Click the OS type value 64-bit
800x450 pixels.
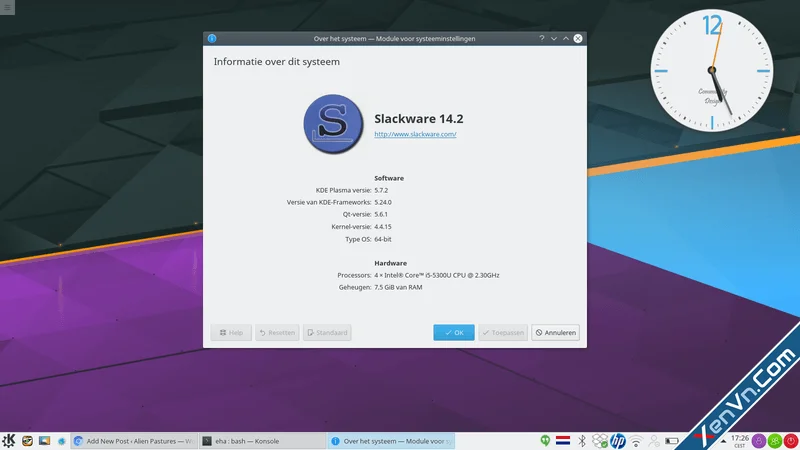tap(383, 239)
